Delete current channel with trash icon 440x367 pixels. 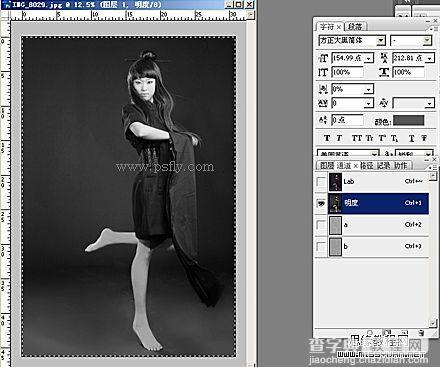tap(421, 333)
